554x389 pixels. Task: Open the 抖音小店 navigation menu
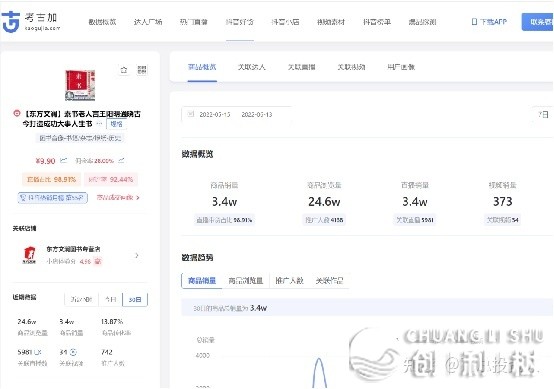(x=285, y=22)
